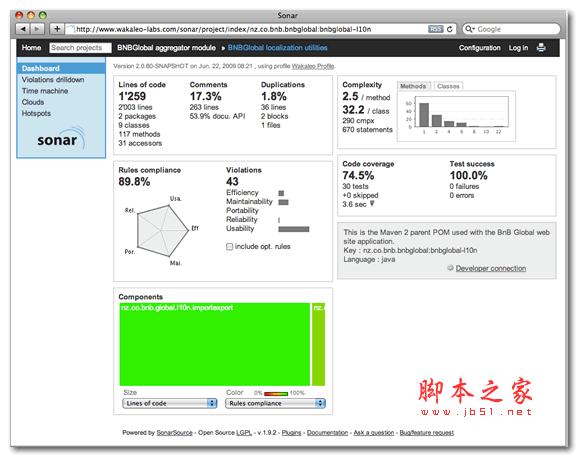Click the 117 methods text
Image resolution: width=579 pixels, height=458 pixels.
(x=139, y=134)
